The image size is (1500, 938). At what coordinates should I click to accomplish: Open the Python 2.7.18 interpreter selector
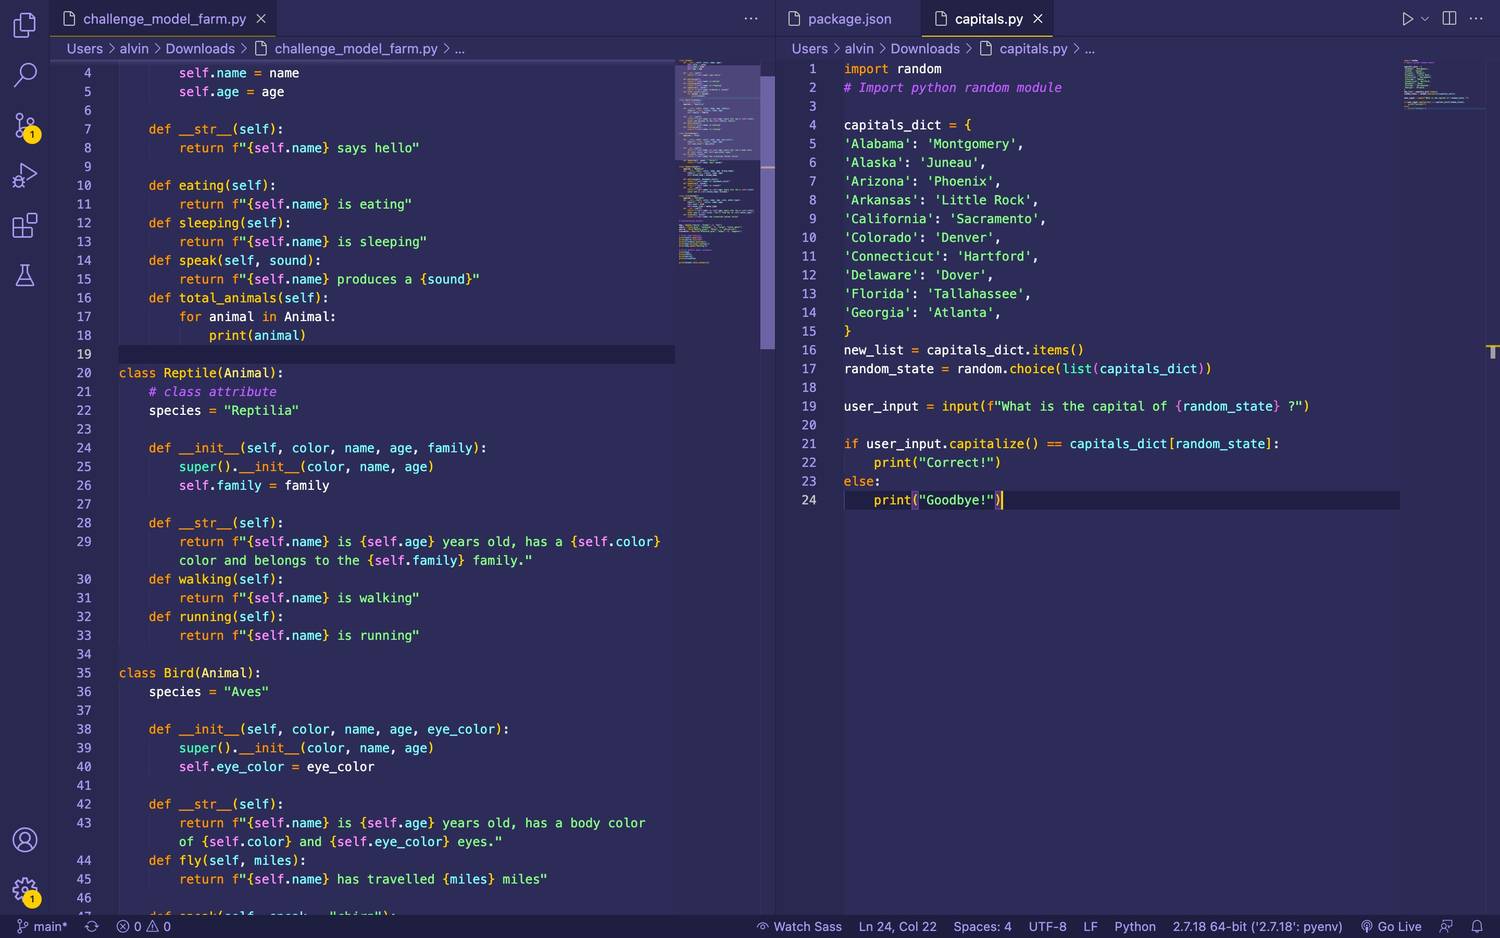pos(1257,926)
